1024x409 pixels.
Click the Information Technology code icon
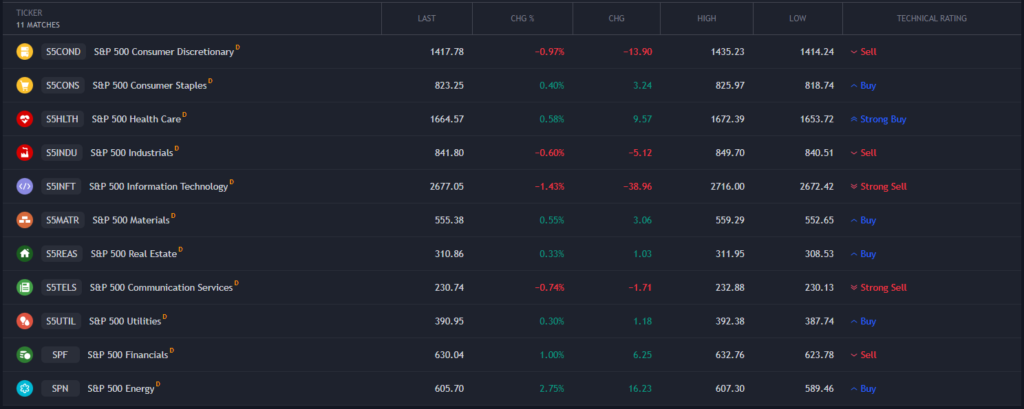25,186
